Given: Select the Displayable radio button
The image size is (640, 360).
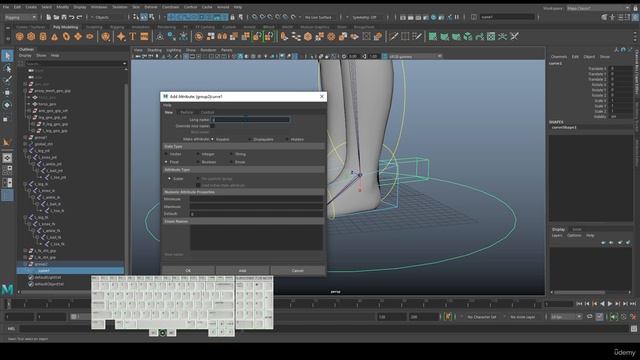Looking at the screenshot, I should click(250, 139).
